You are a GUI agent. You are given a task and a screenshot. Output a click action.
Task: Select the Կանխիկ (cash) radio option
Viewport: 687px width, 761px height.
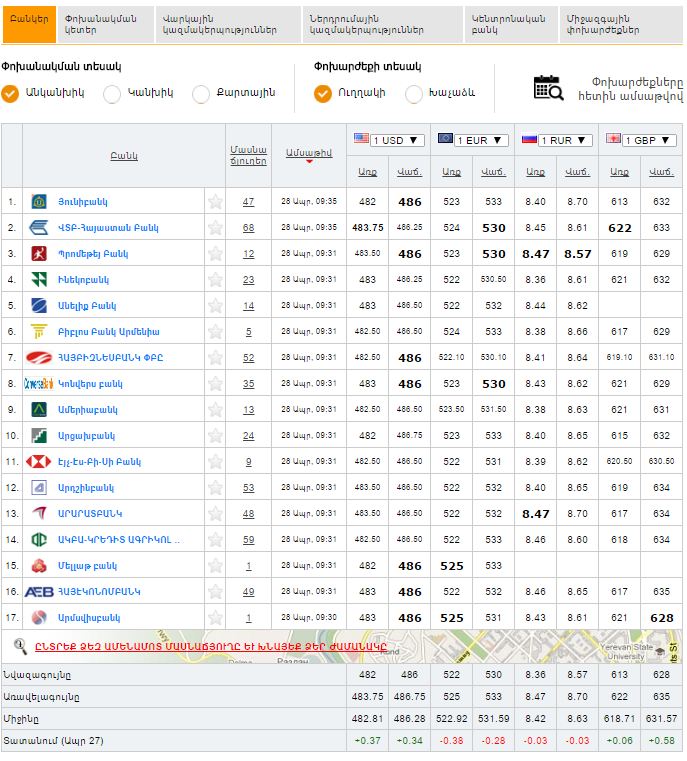pyautogui.click(x=112, y=94)
